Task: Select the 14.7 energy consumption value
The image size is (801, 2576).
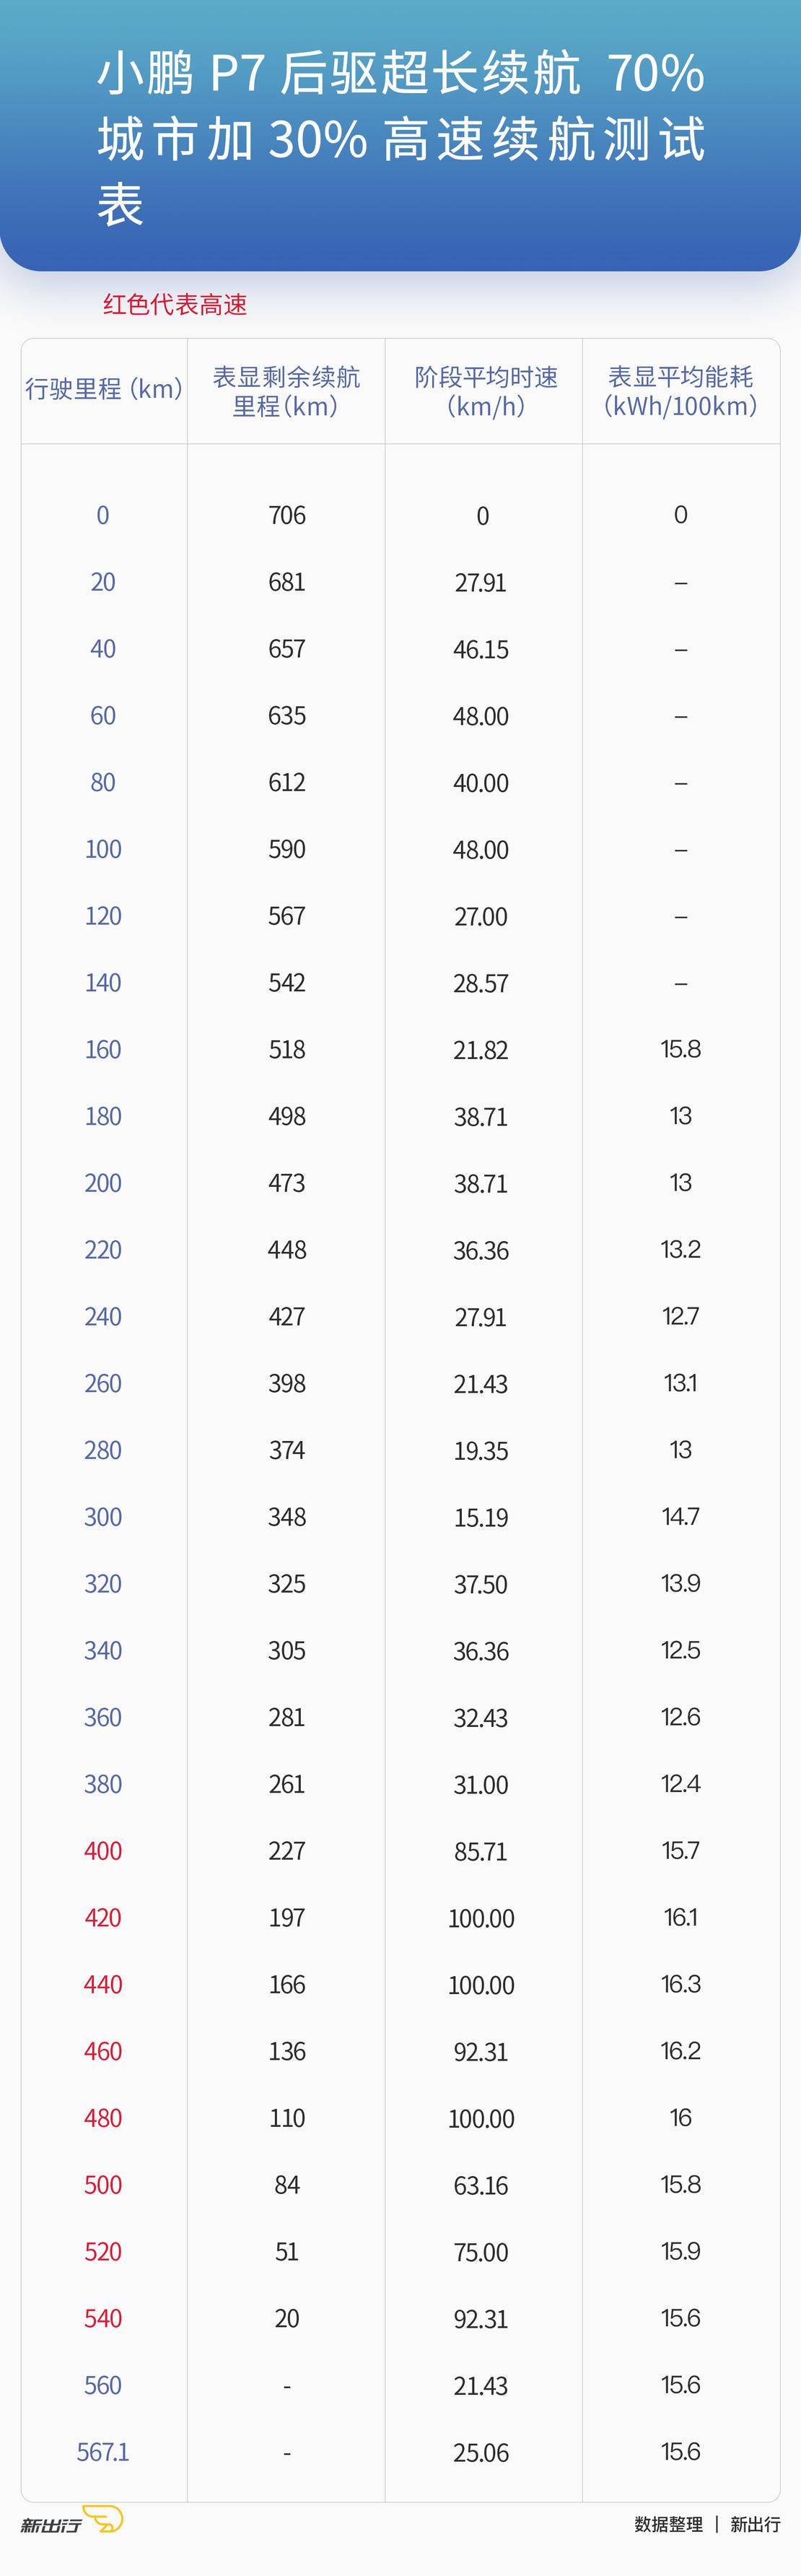Action: pos(680,1516)
